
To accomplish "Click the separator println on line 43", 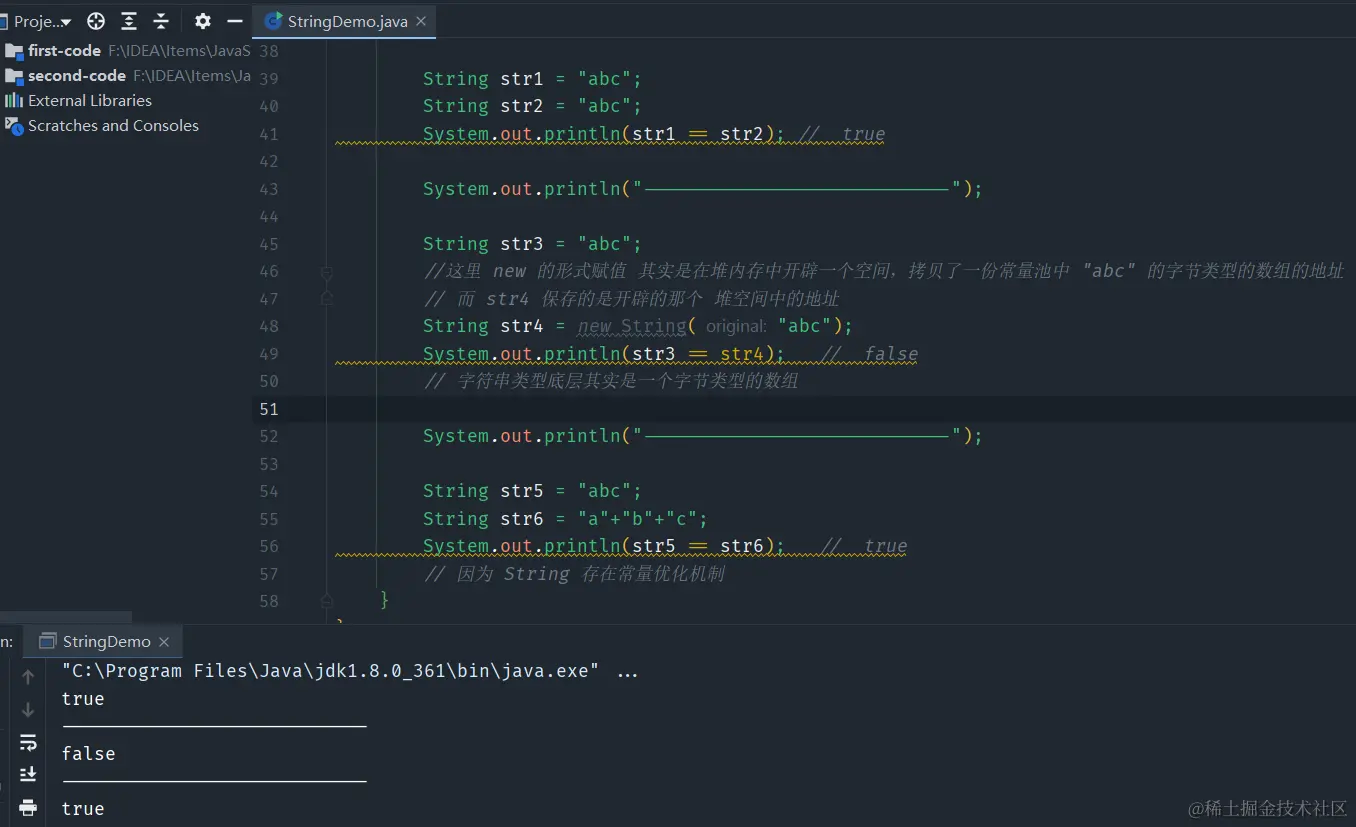I will (x=703, y=189).
